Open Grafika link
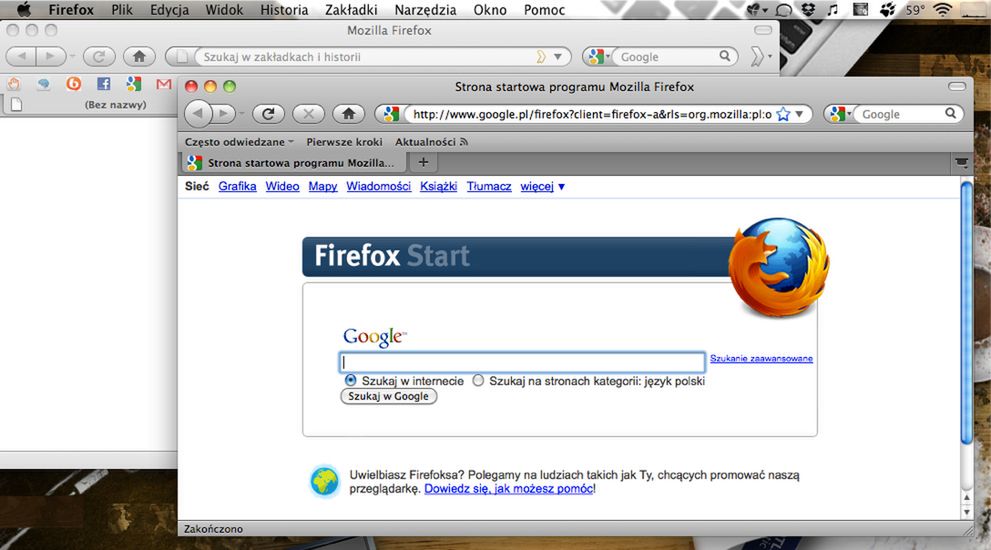The image size is (991, 550). pos(237,186)
